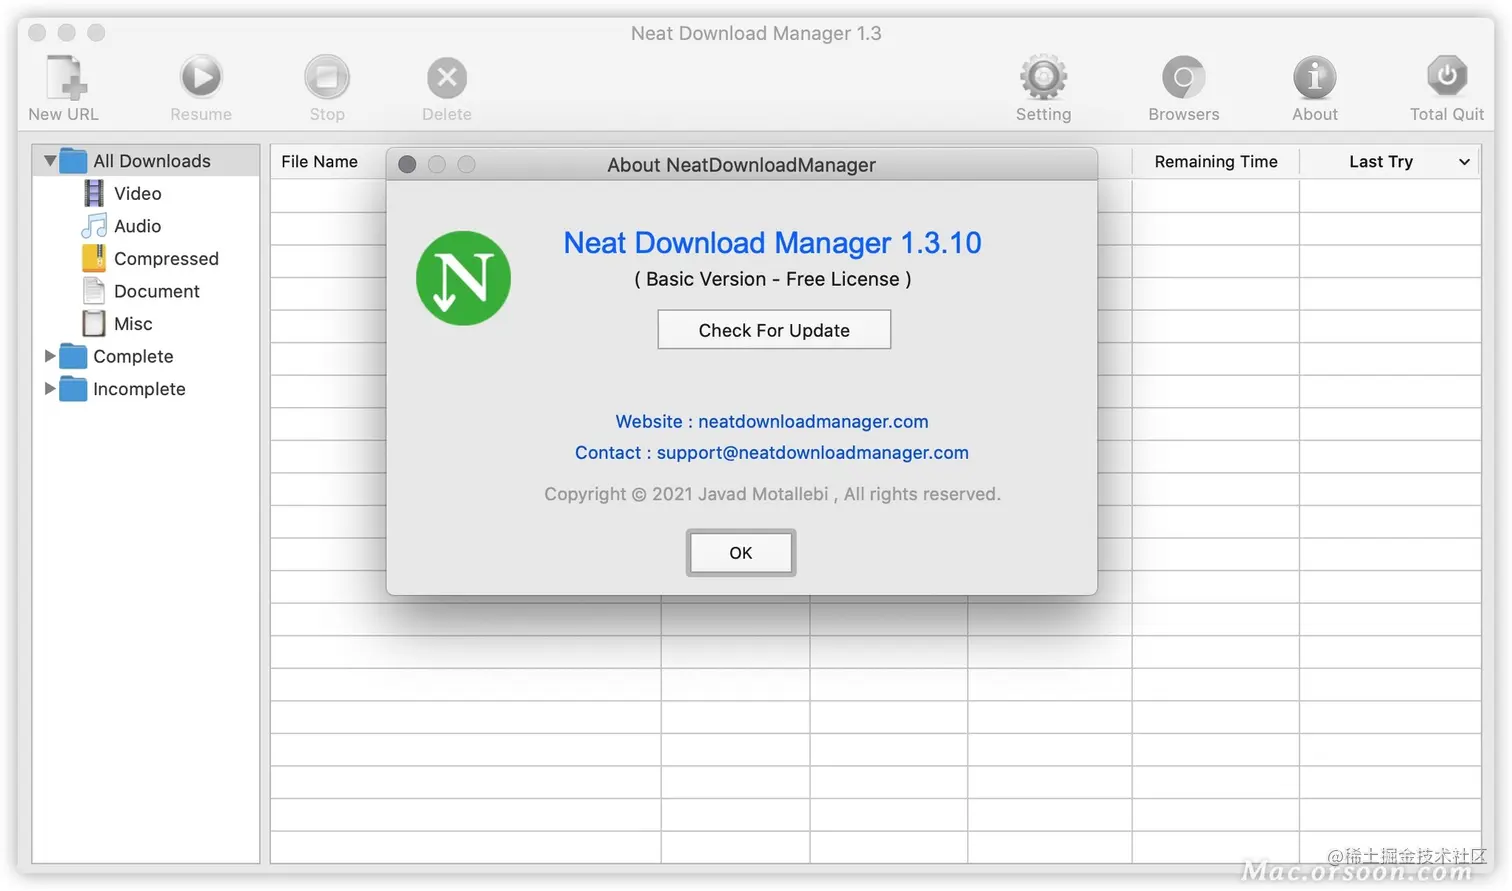
Task: Select the Compressed archive icon
Action: [x=94, y=258]
